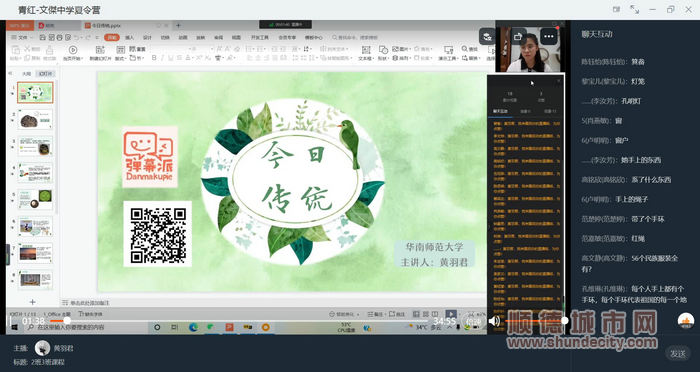
Task: Click the picture-in-picture icon in the title bar
Action: point(617,9)
